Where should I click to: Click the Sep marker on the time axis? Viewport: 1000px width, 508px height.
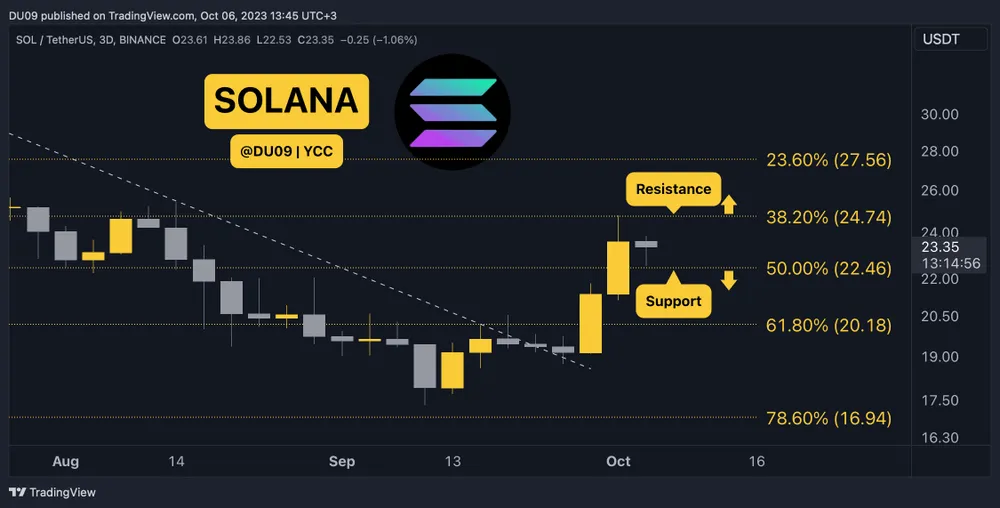[x=341, y=461]
